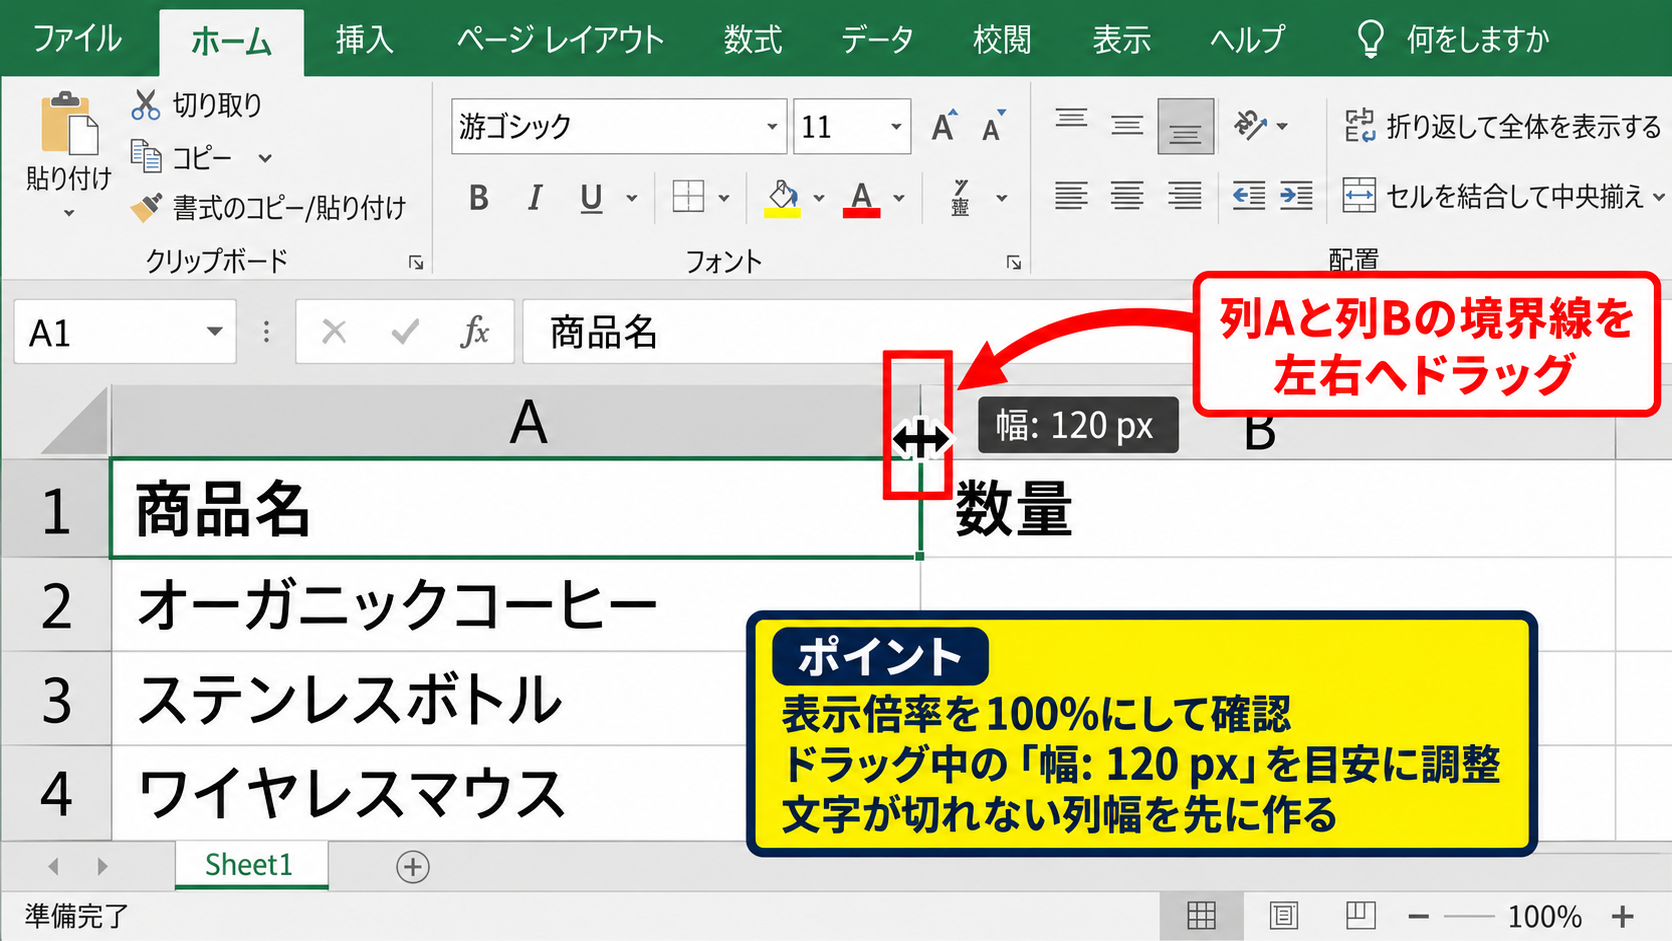The width and height of the screenshot is (1672, 941).
Task: Apply red font color A button
Action: point(861,198)
